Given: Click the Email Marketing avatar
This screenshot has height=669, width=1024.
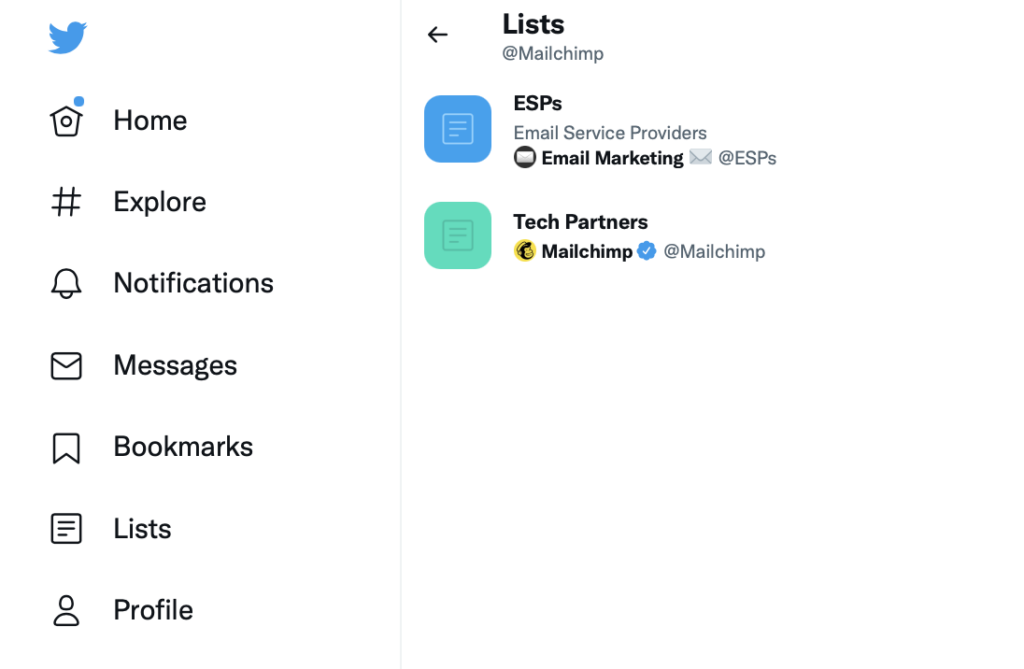Looking at the screenshot, I should [524, 158].
